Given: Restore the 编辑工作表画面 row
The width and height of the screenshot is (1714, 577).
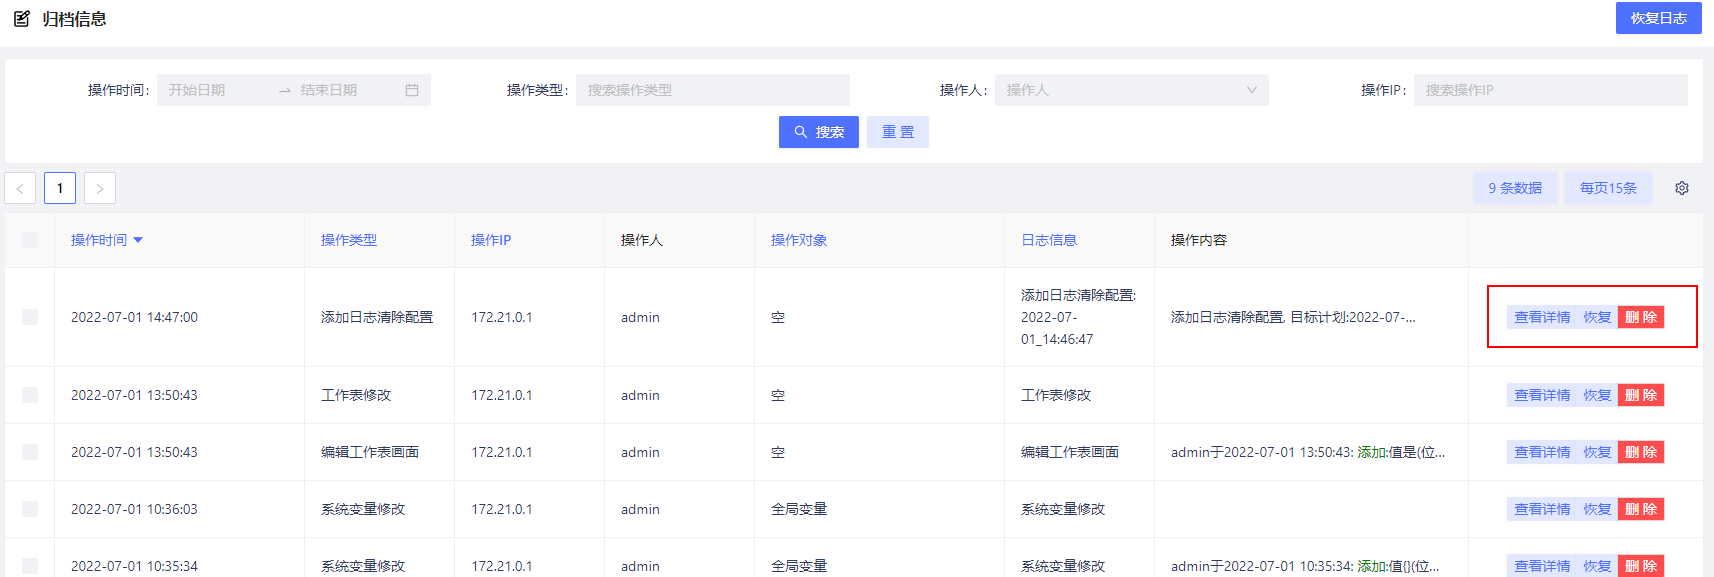Looking at the screenshot, I should pos(1597,452).
